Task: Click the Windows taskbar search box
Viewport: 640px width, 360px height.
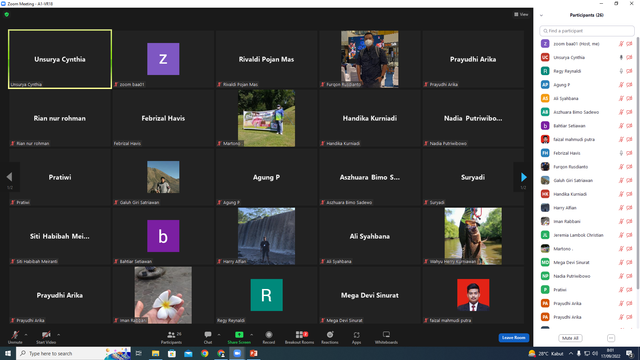Action: click(73, 353)
